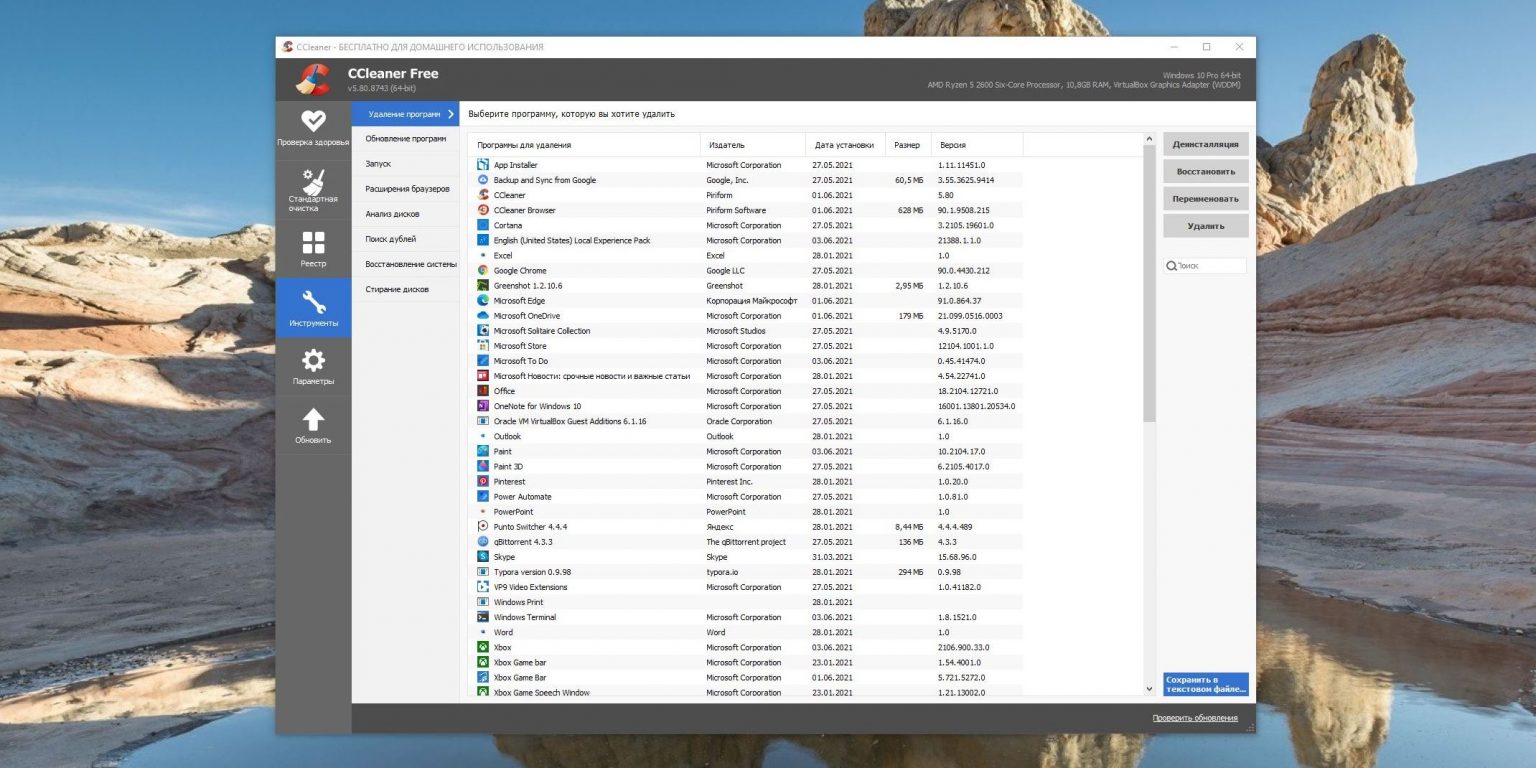Click the Удалить button
Image resolution: width=1536 pixels, height=768 pixels.
coord(1205,226)
